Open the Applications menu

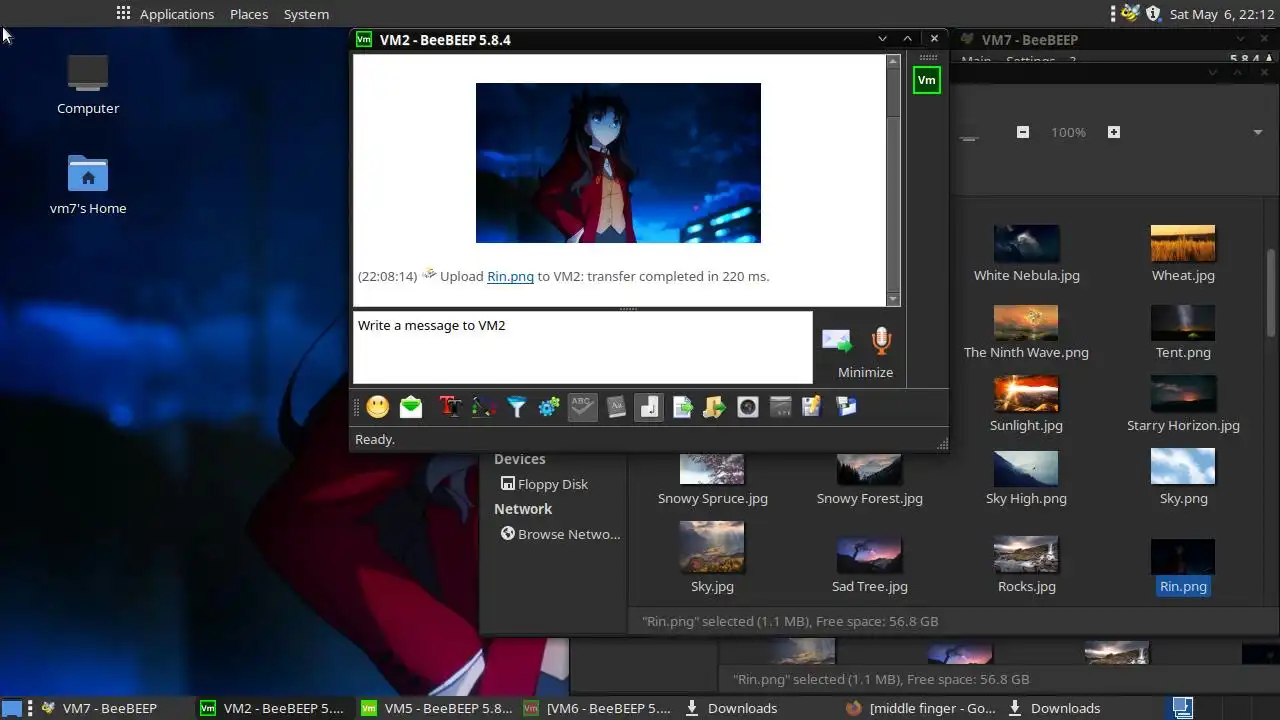pos(165,14)
